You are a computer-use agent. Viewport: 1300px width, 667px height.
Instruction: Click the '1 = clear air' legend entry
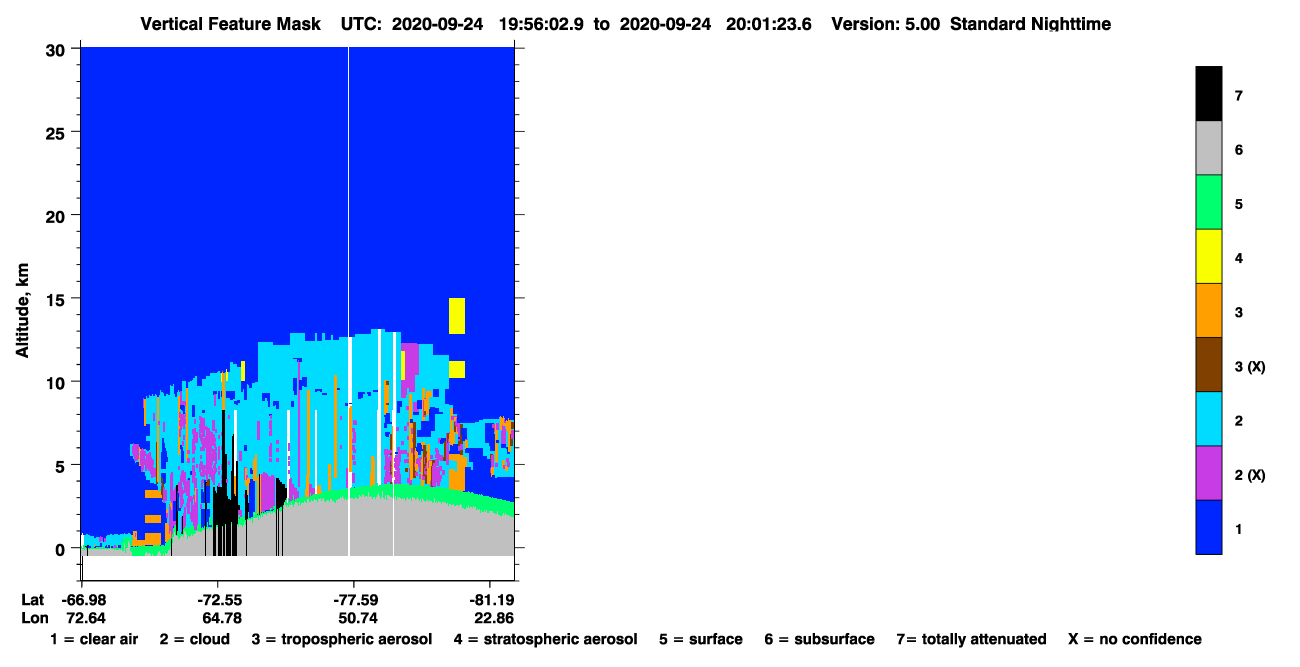[94, 639]
